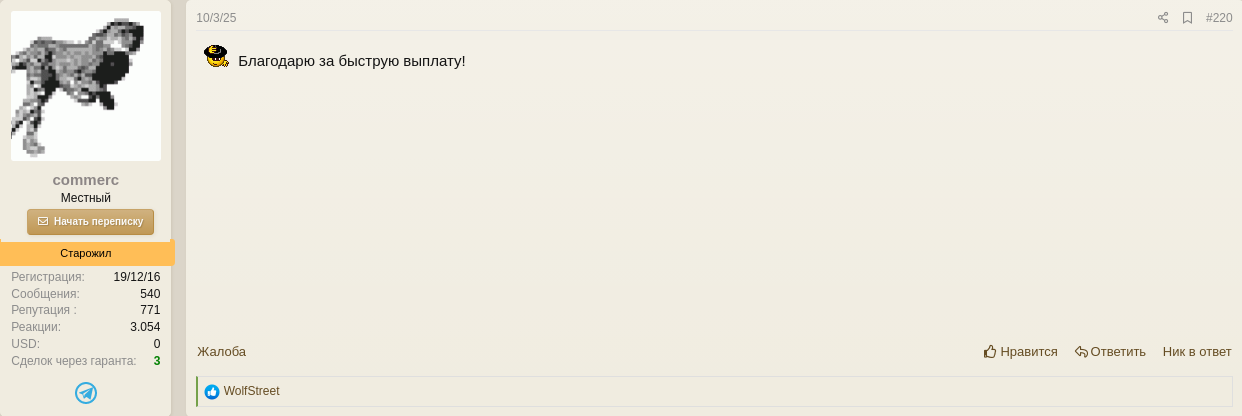Click the thumbs-up icon next to Нравится

click(x=990, y=352)
